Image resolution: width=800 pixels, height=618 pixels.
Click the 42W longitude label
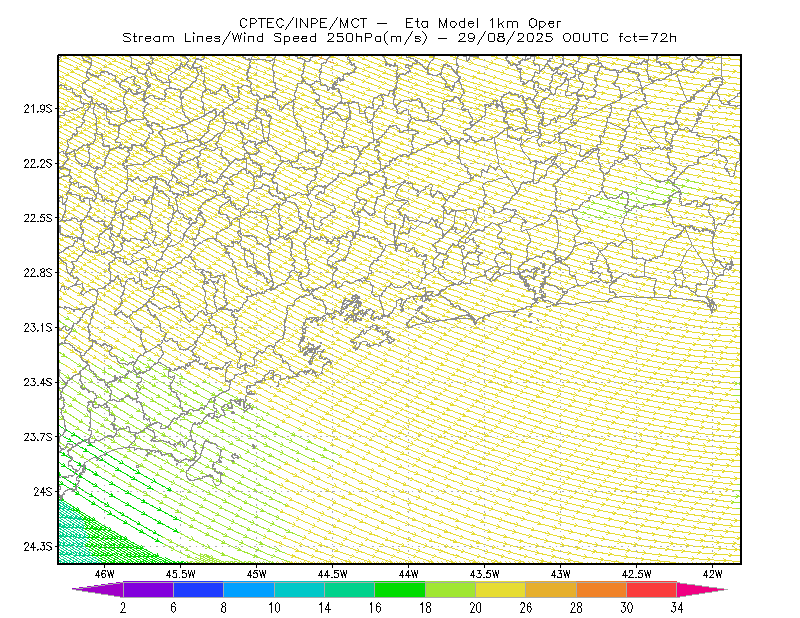tap(712, 574)
